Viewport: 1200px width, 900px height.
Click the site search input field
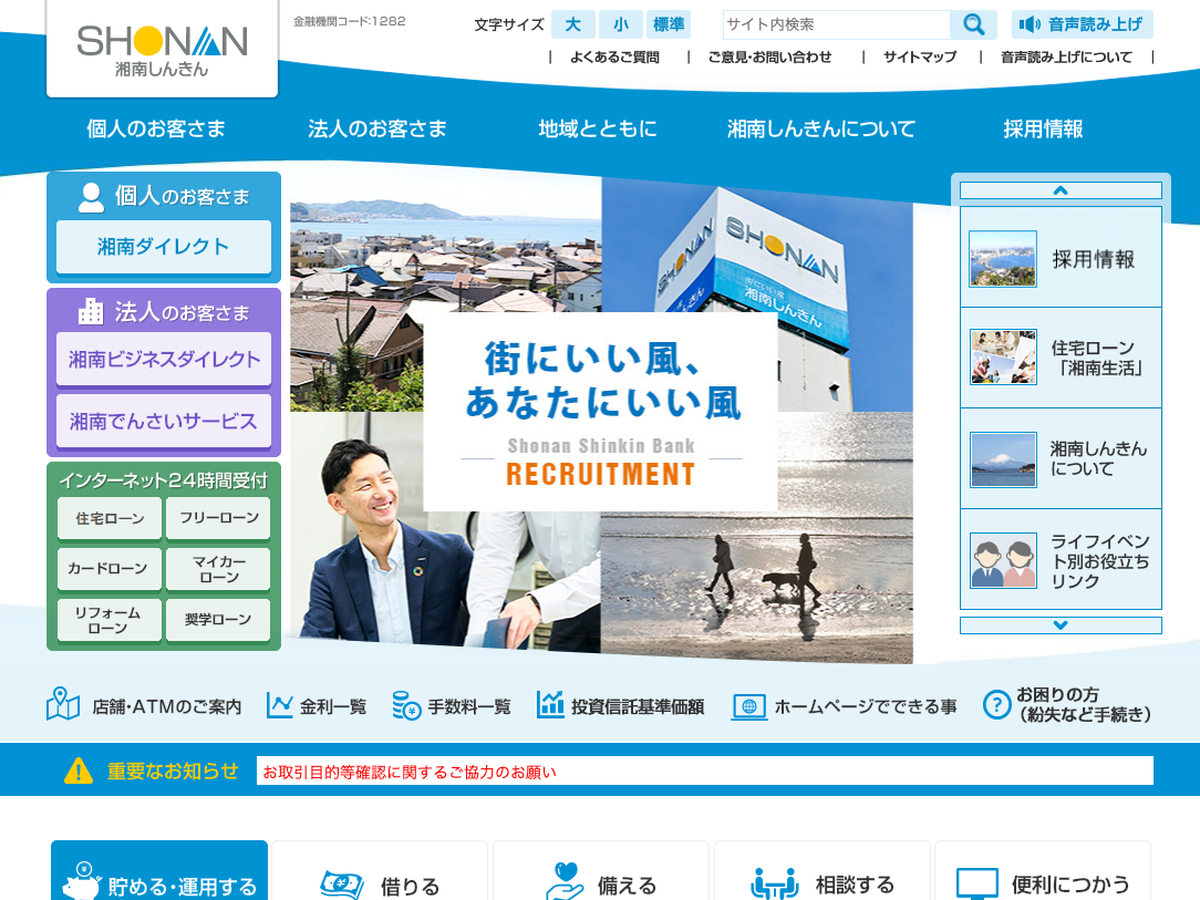click(x=836, y=25)
